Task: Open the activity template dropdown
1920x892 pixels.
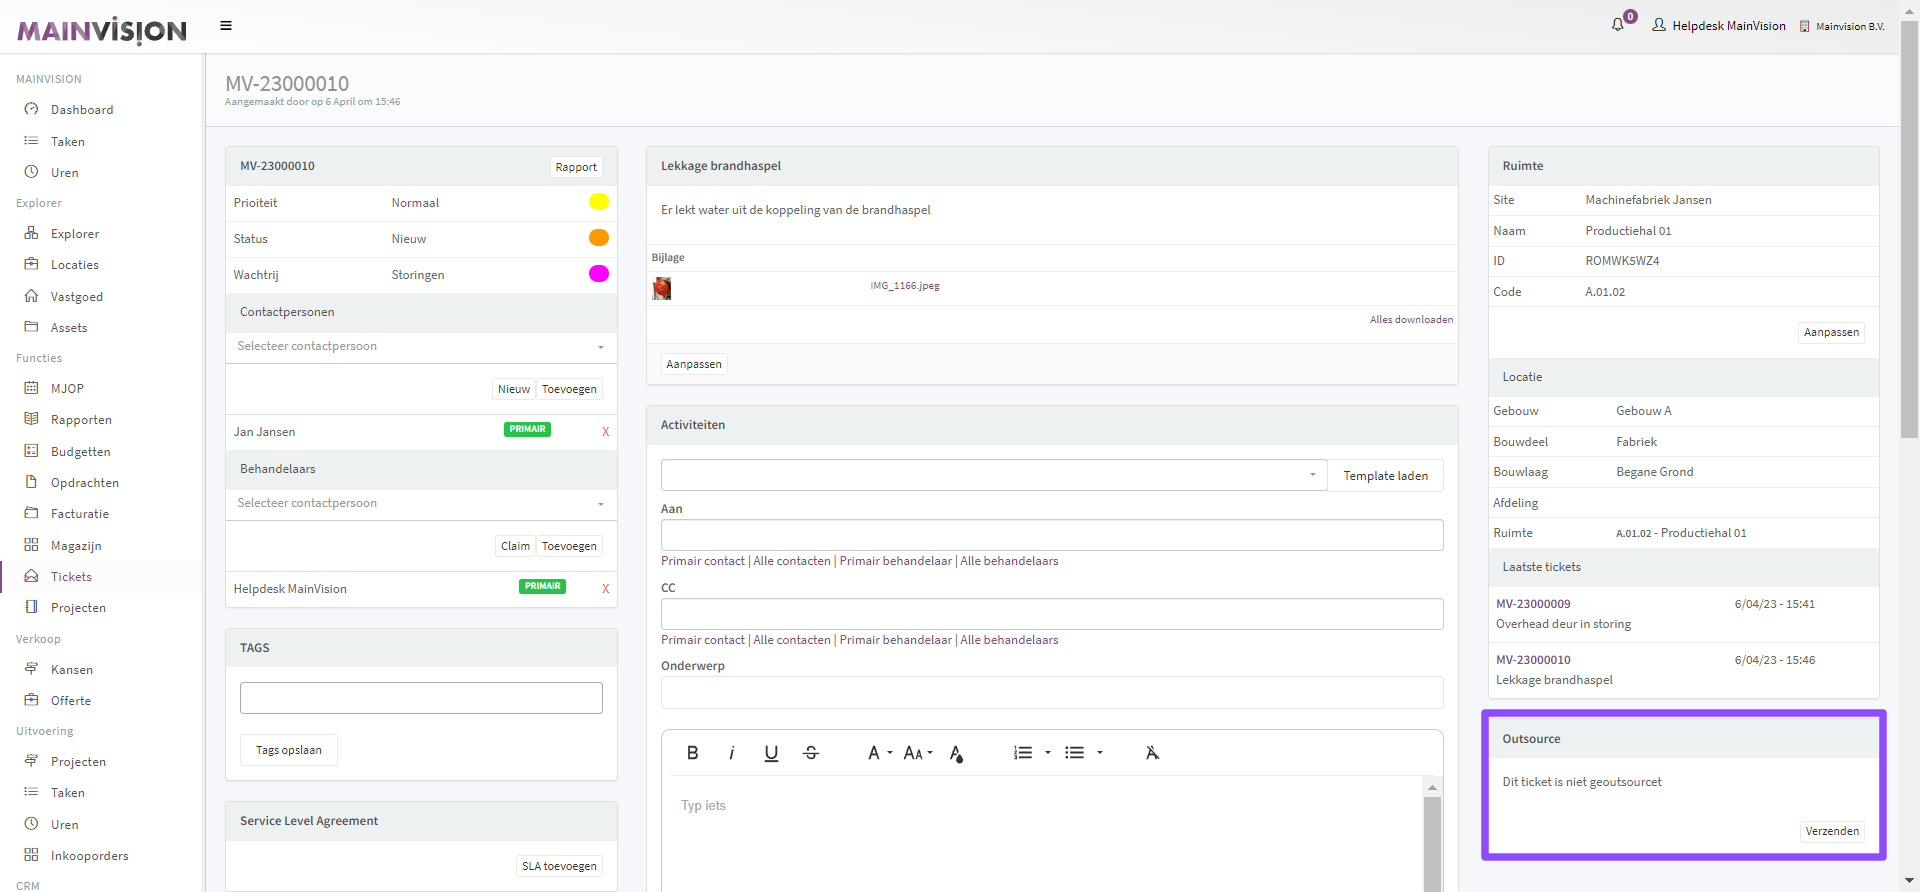Action: point(994,475)
